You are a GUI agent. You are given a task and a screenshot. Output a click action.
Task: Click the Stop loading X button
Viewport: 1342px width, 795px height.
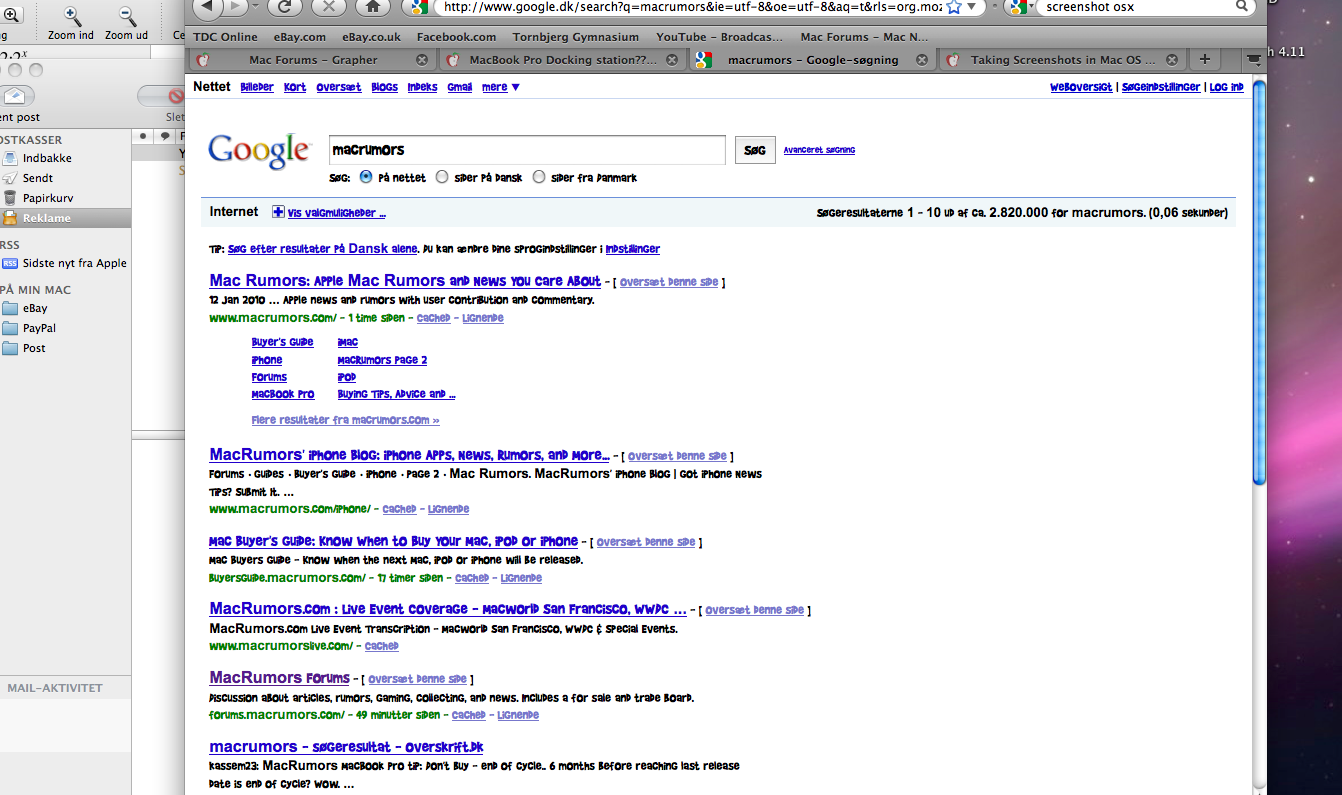pos(329,6)
